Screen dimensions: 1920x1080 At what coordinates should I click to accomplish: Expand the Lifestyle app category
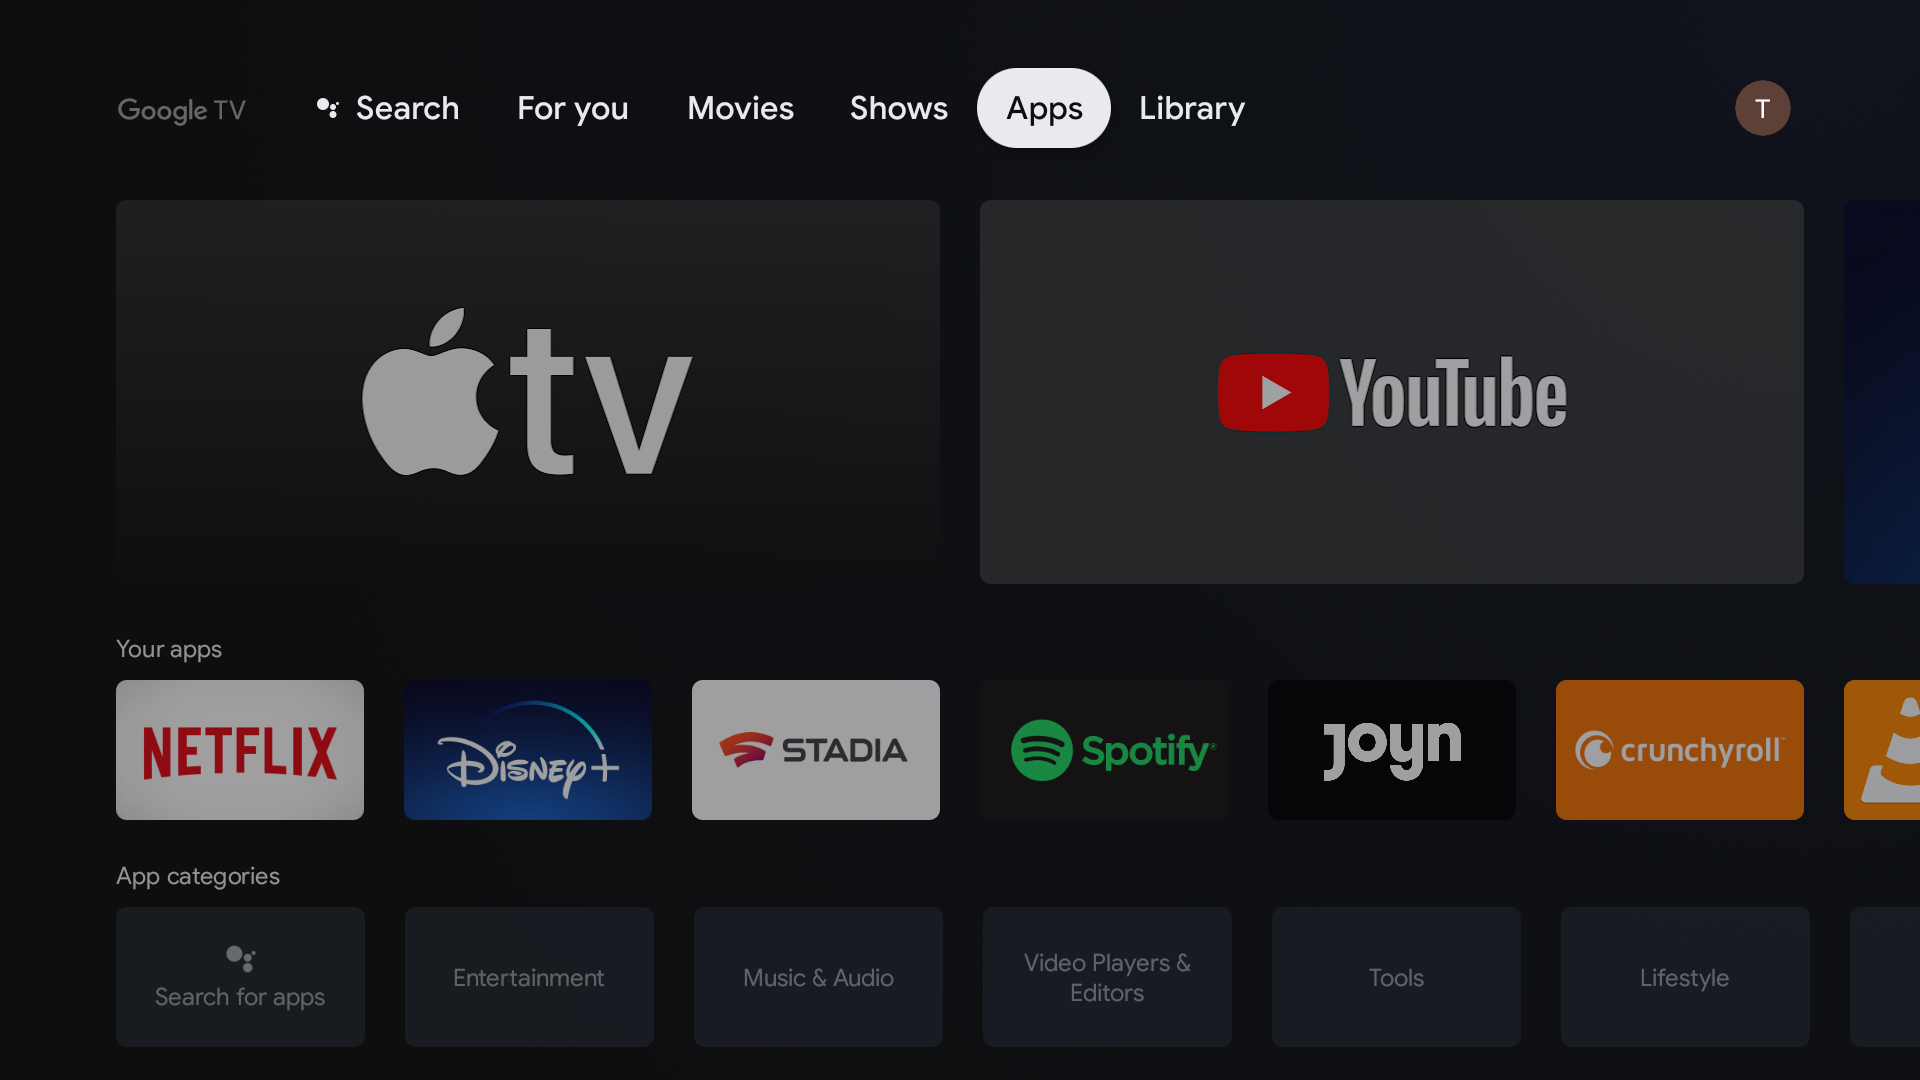coord(1685,976)
